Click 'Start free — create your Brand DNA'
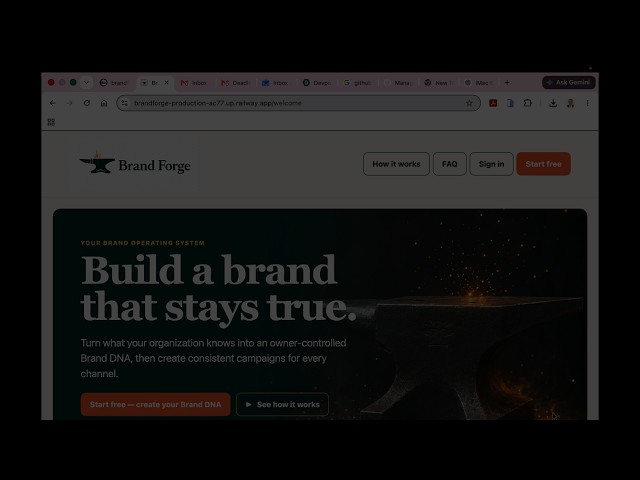The height and width of the screenshot is (480, 640). [156, 404]
